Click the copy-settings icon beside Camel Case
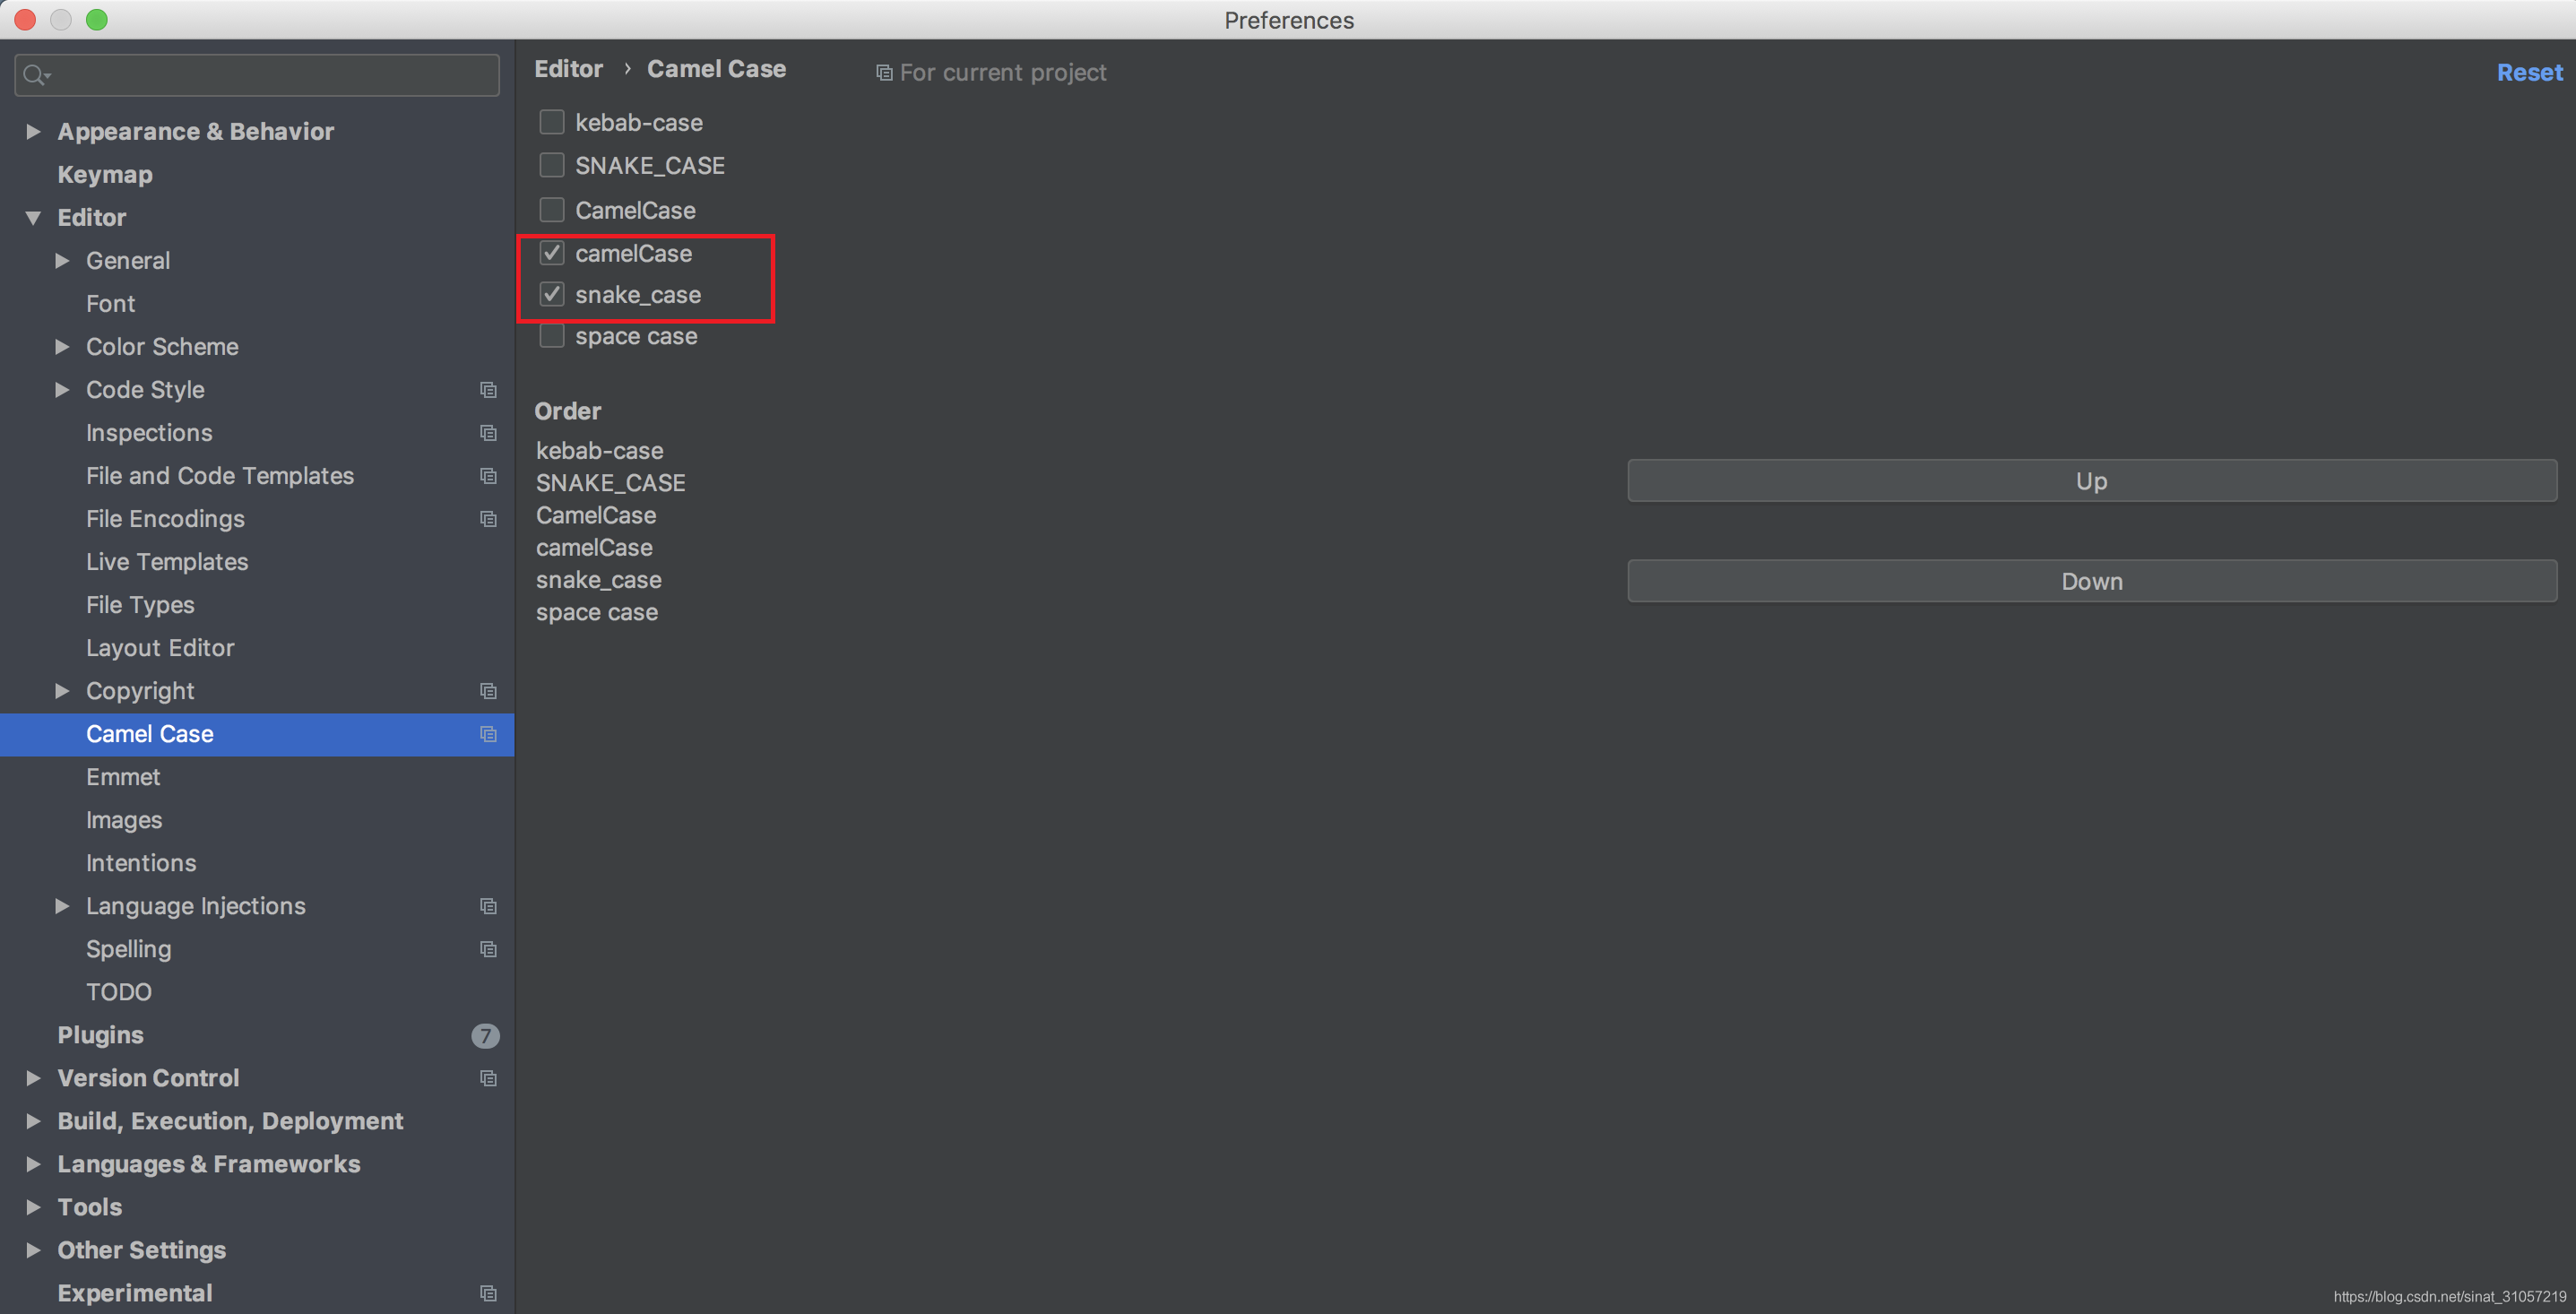This screenshot has width=2576, height=1314. 488,734
